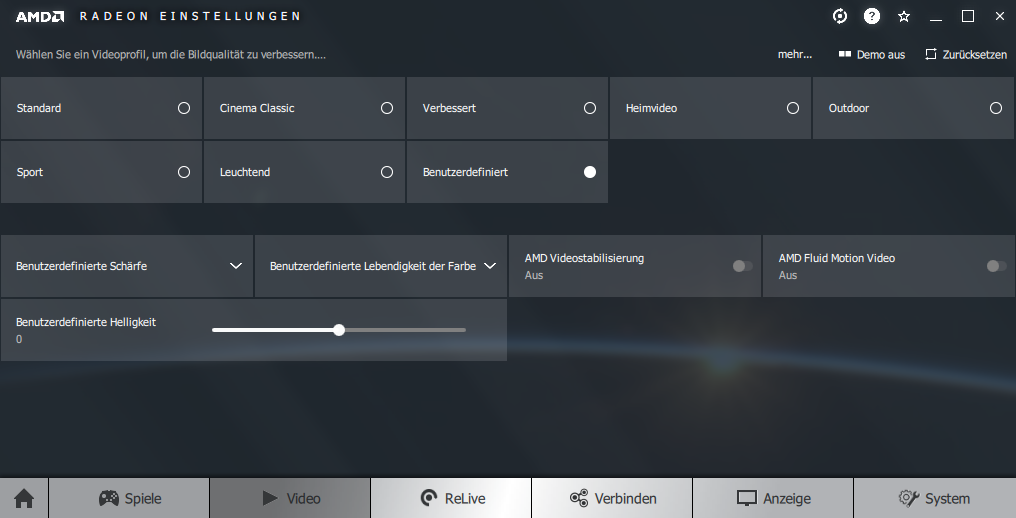Click the Zurücksetzen reset button
Viewport: 1016px width, 518px height.
click(x=966, y=54)
